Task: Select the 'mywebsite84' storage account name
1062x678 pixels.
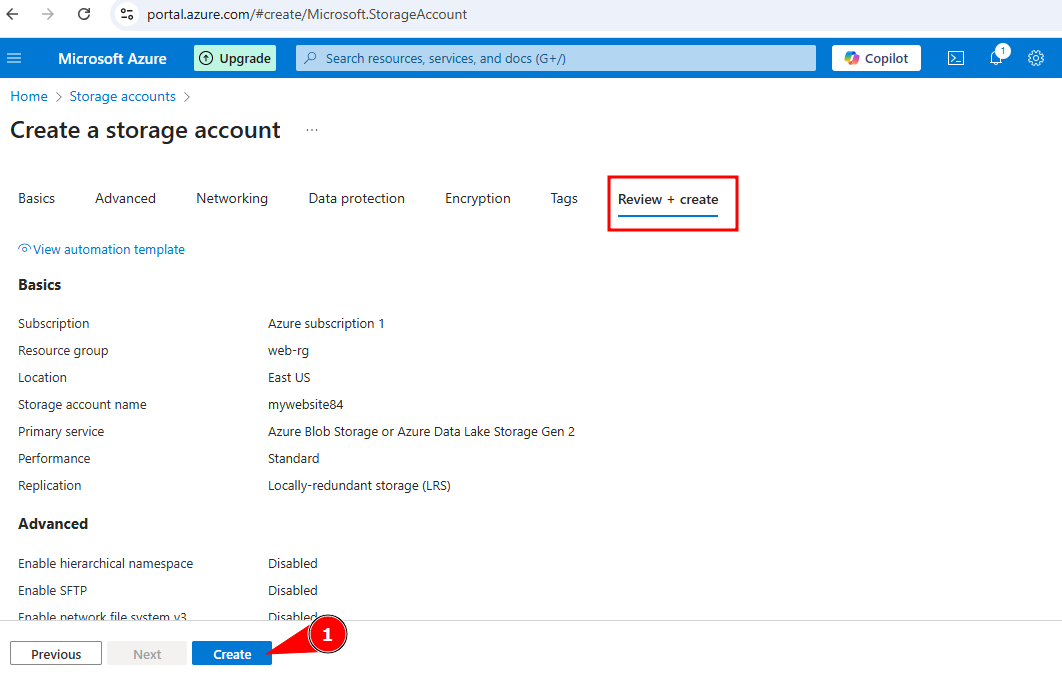Action: click(x=305, y=404)
